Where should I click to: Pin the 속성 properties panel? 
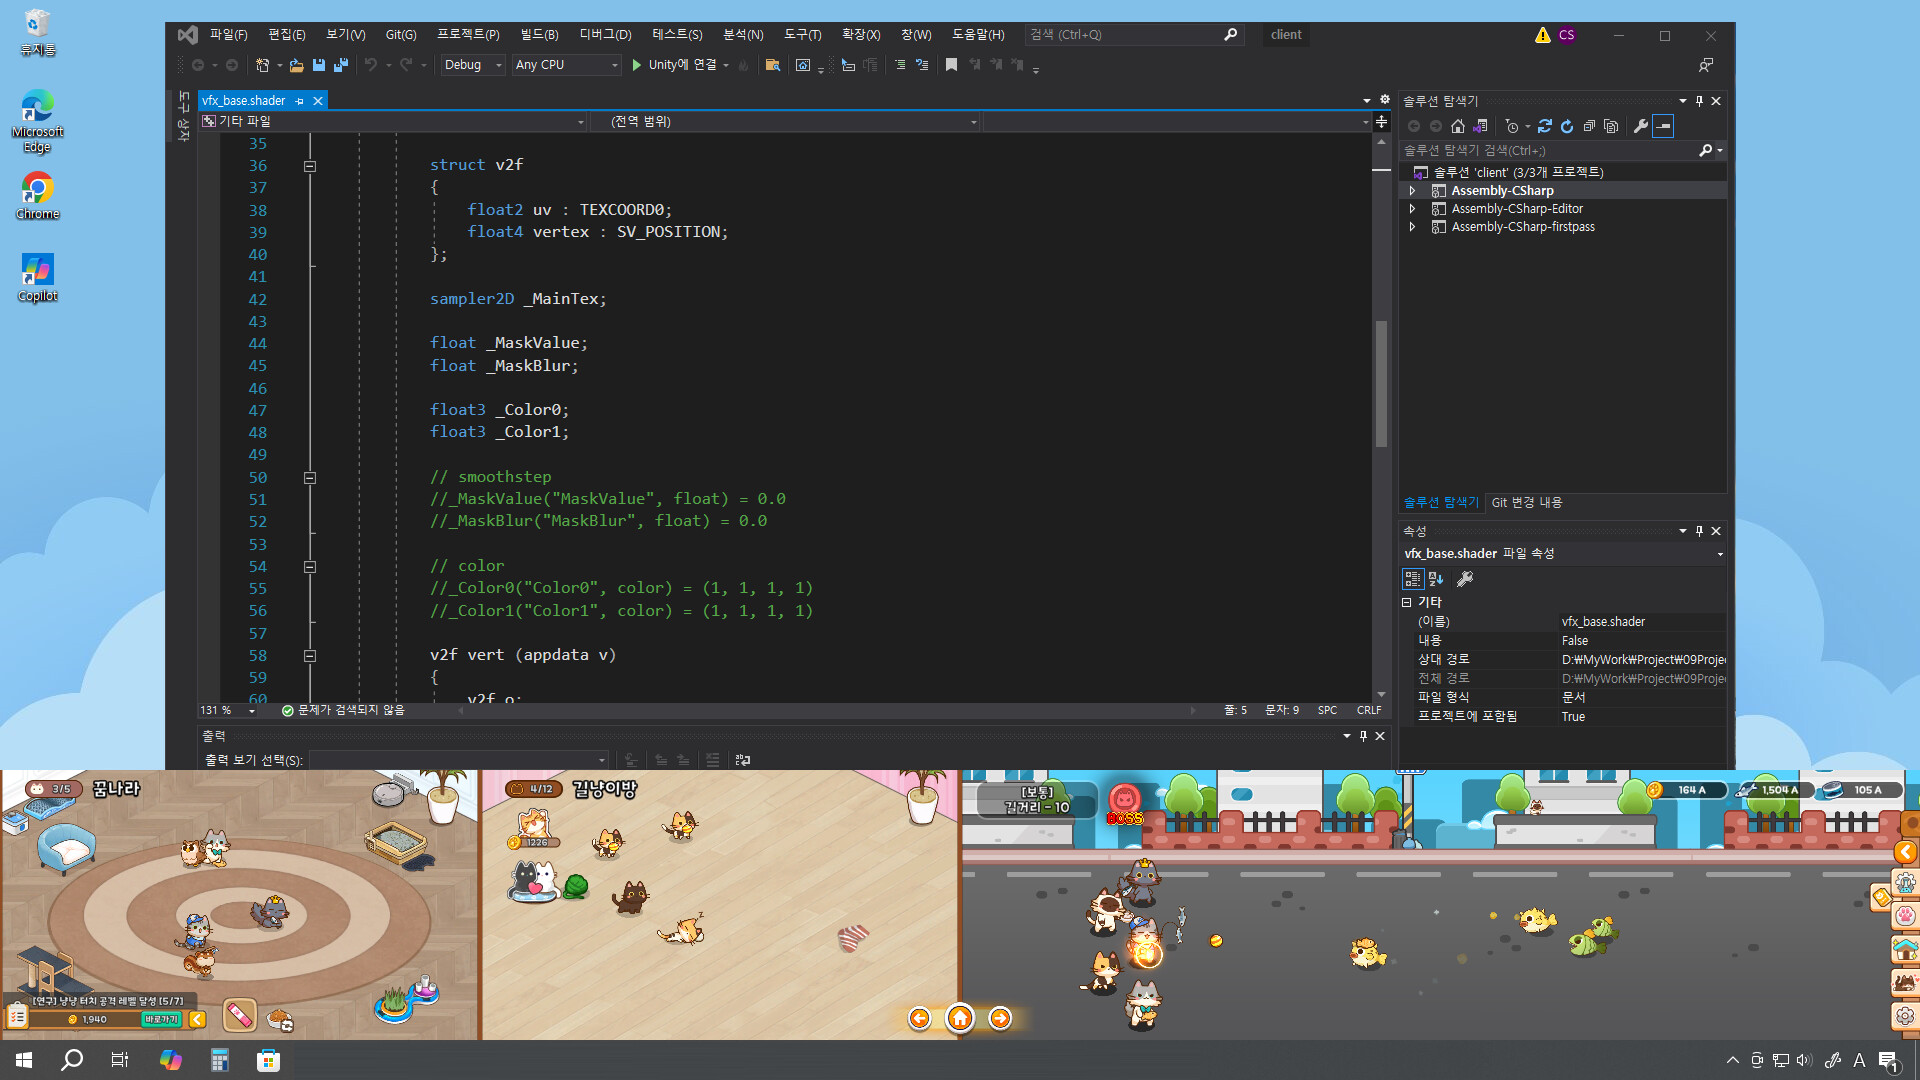[1698, 531]
